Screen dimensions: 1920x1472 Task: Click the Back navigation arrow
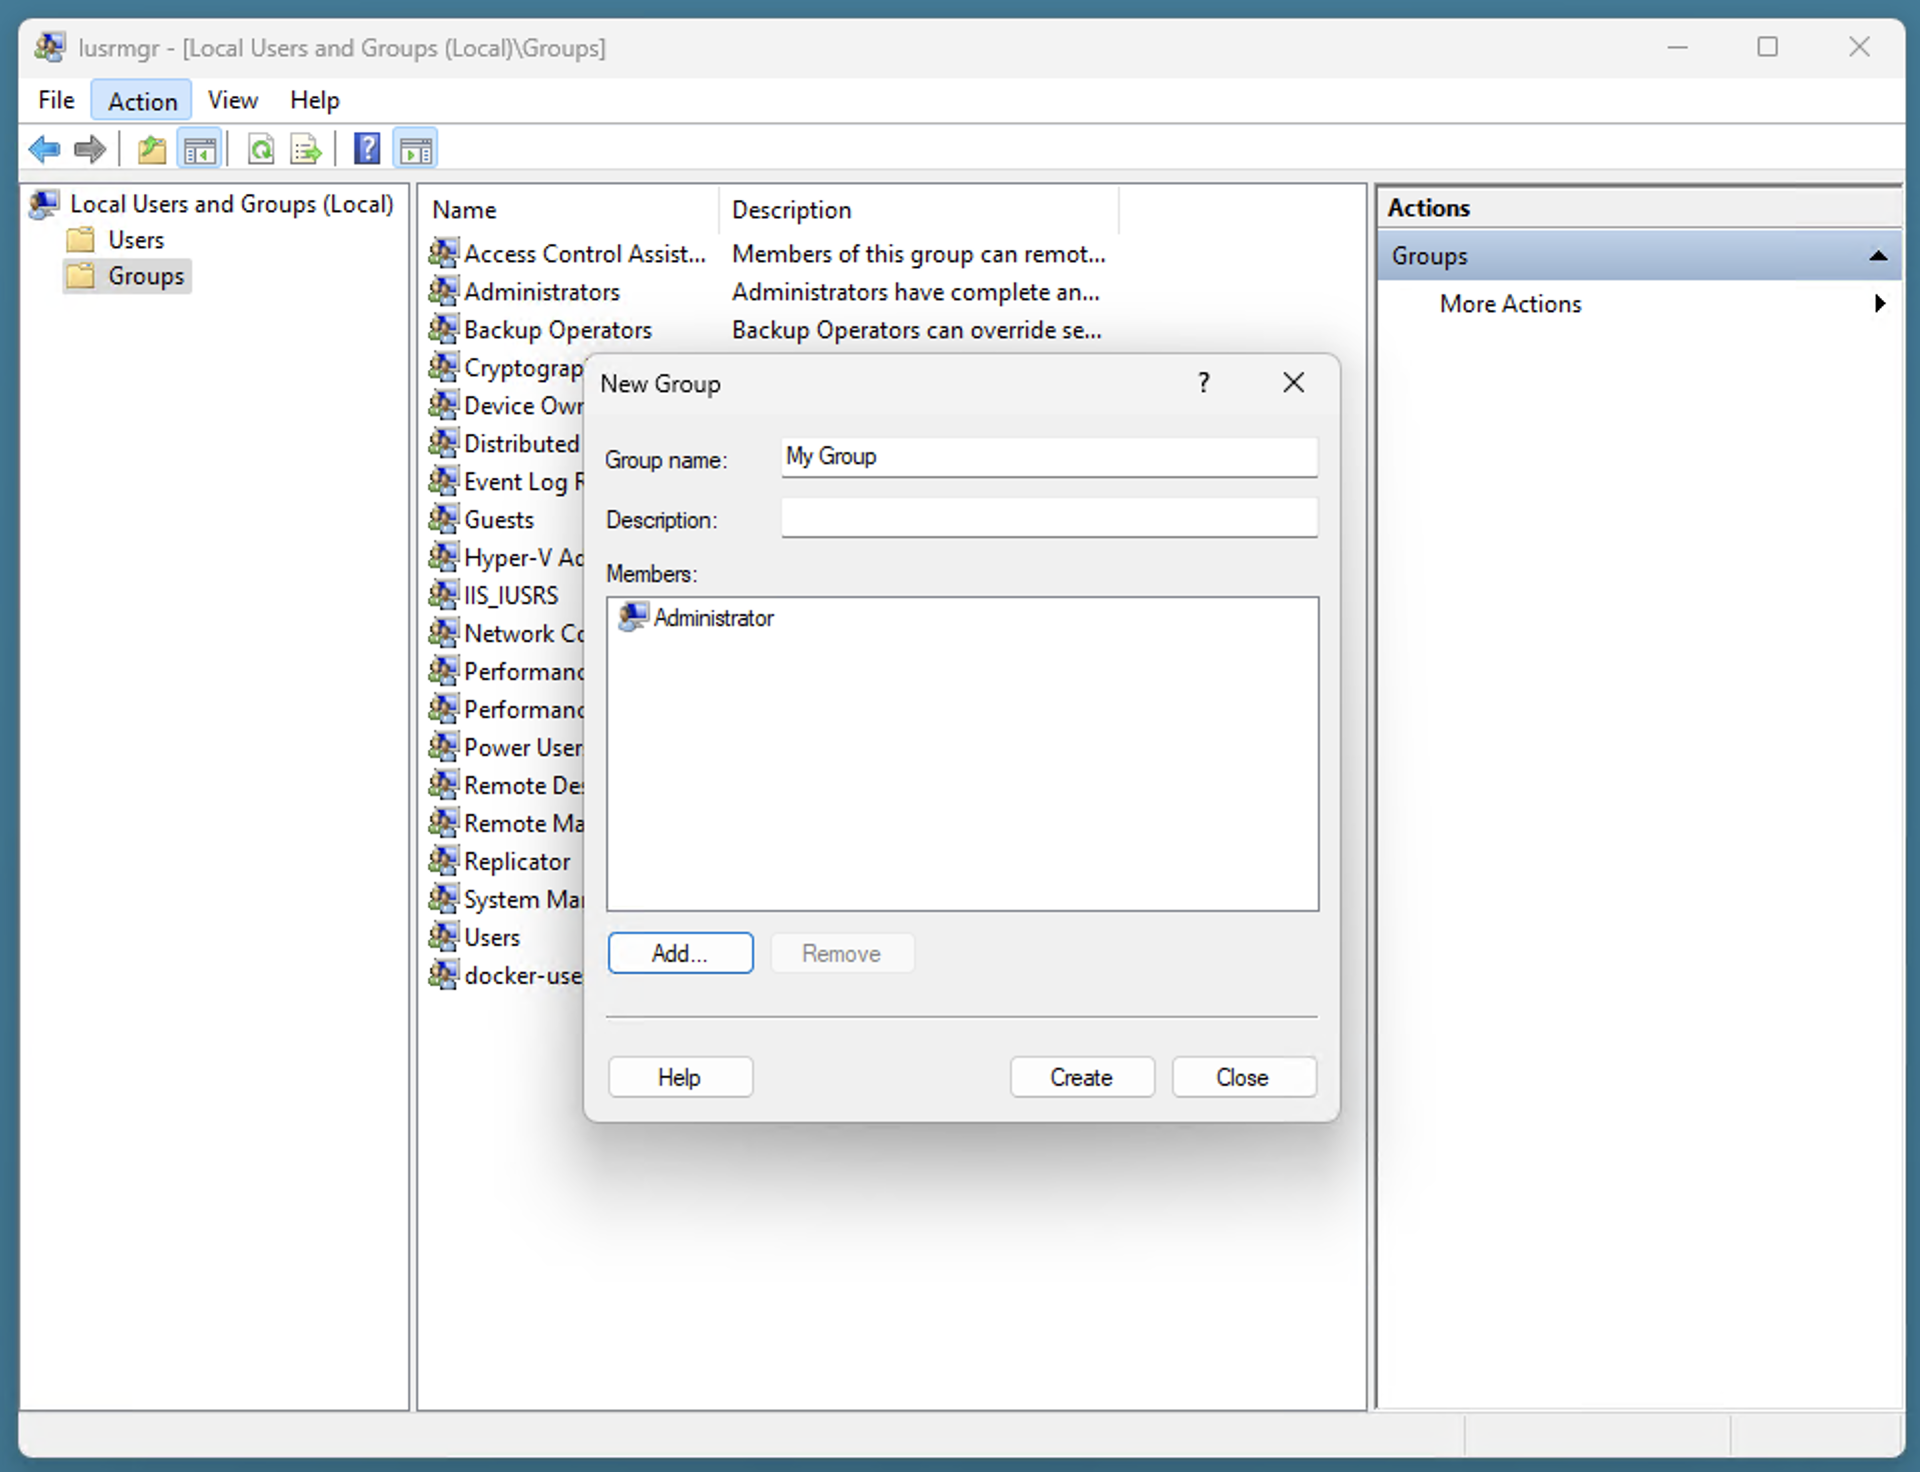(x=44, y=149)
